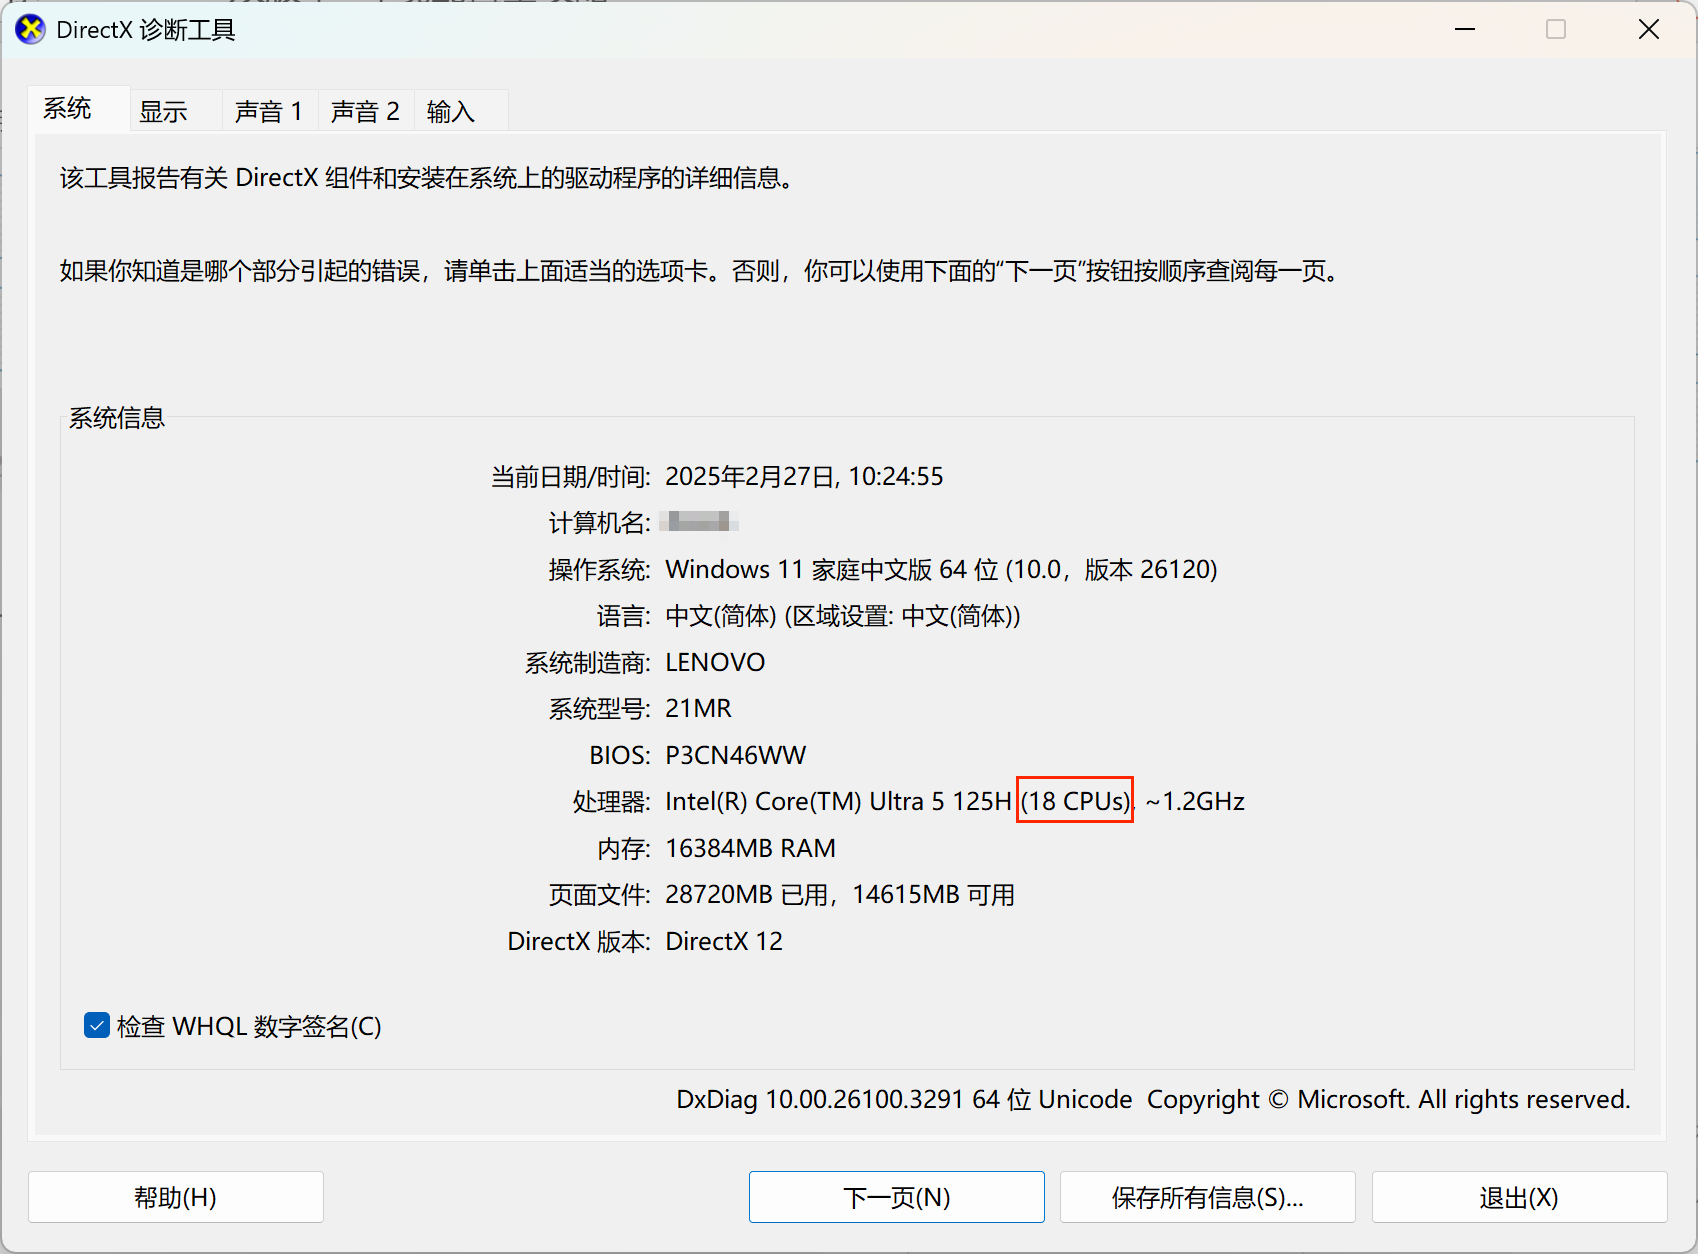The width and height of the screenshot is (1698, 1254).
Task: Click the memory value 16384MB RAM
Action: point(750,848)
